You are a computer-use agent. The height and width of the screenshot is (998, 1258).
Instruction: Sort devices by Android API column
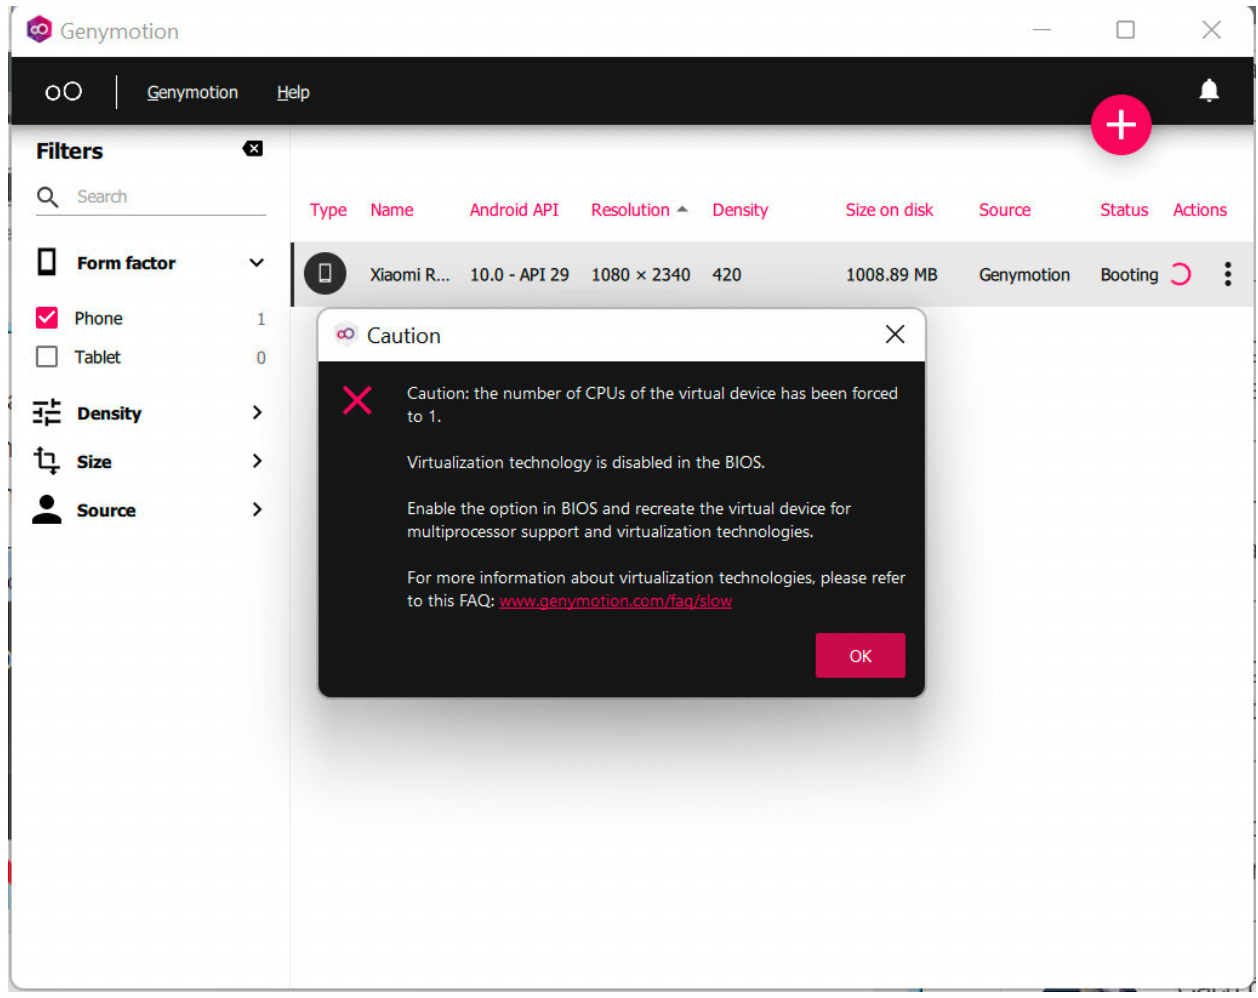click(x=514, y=210)
